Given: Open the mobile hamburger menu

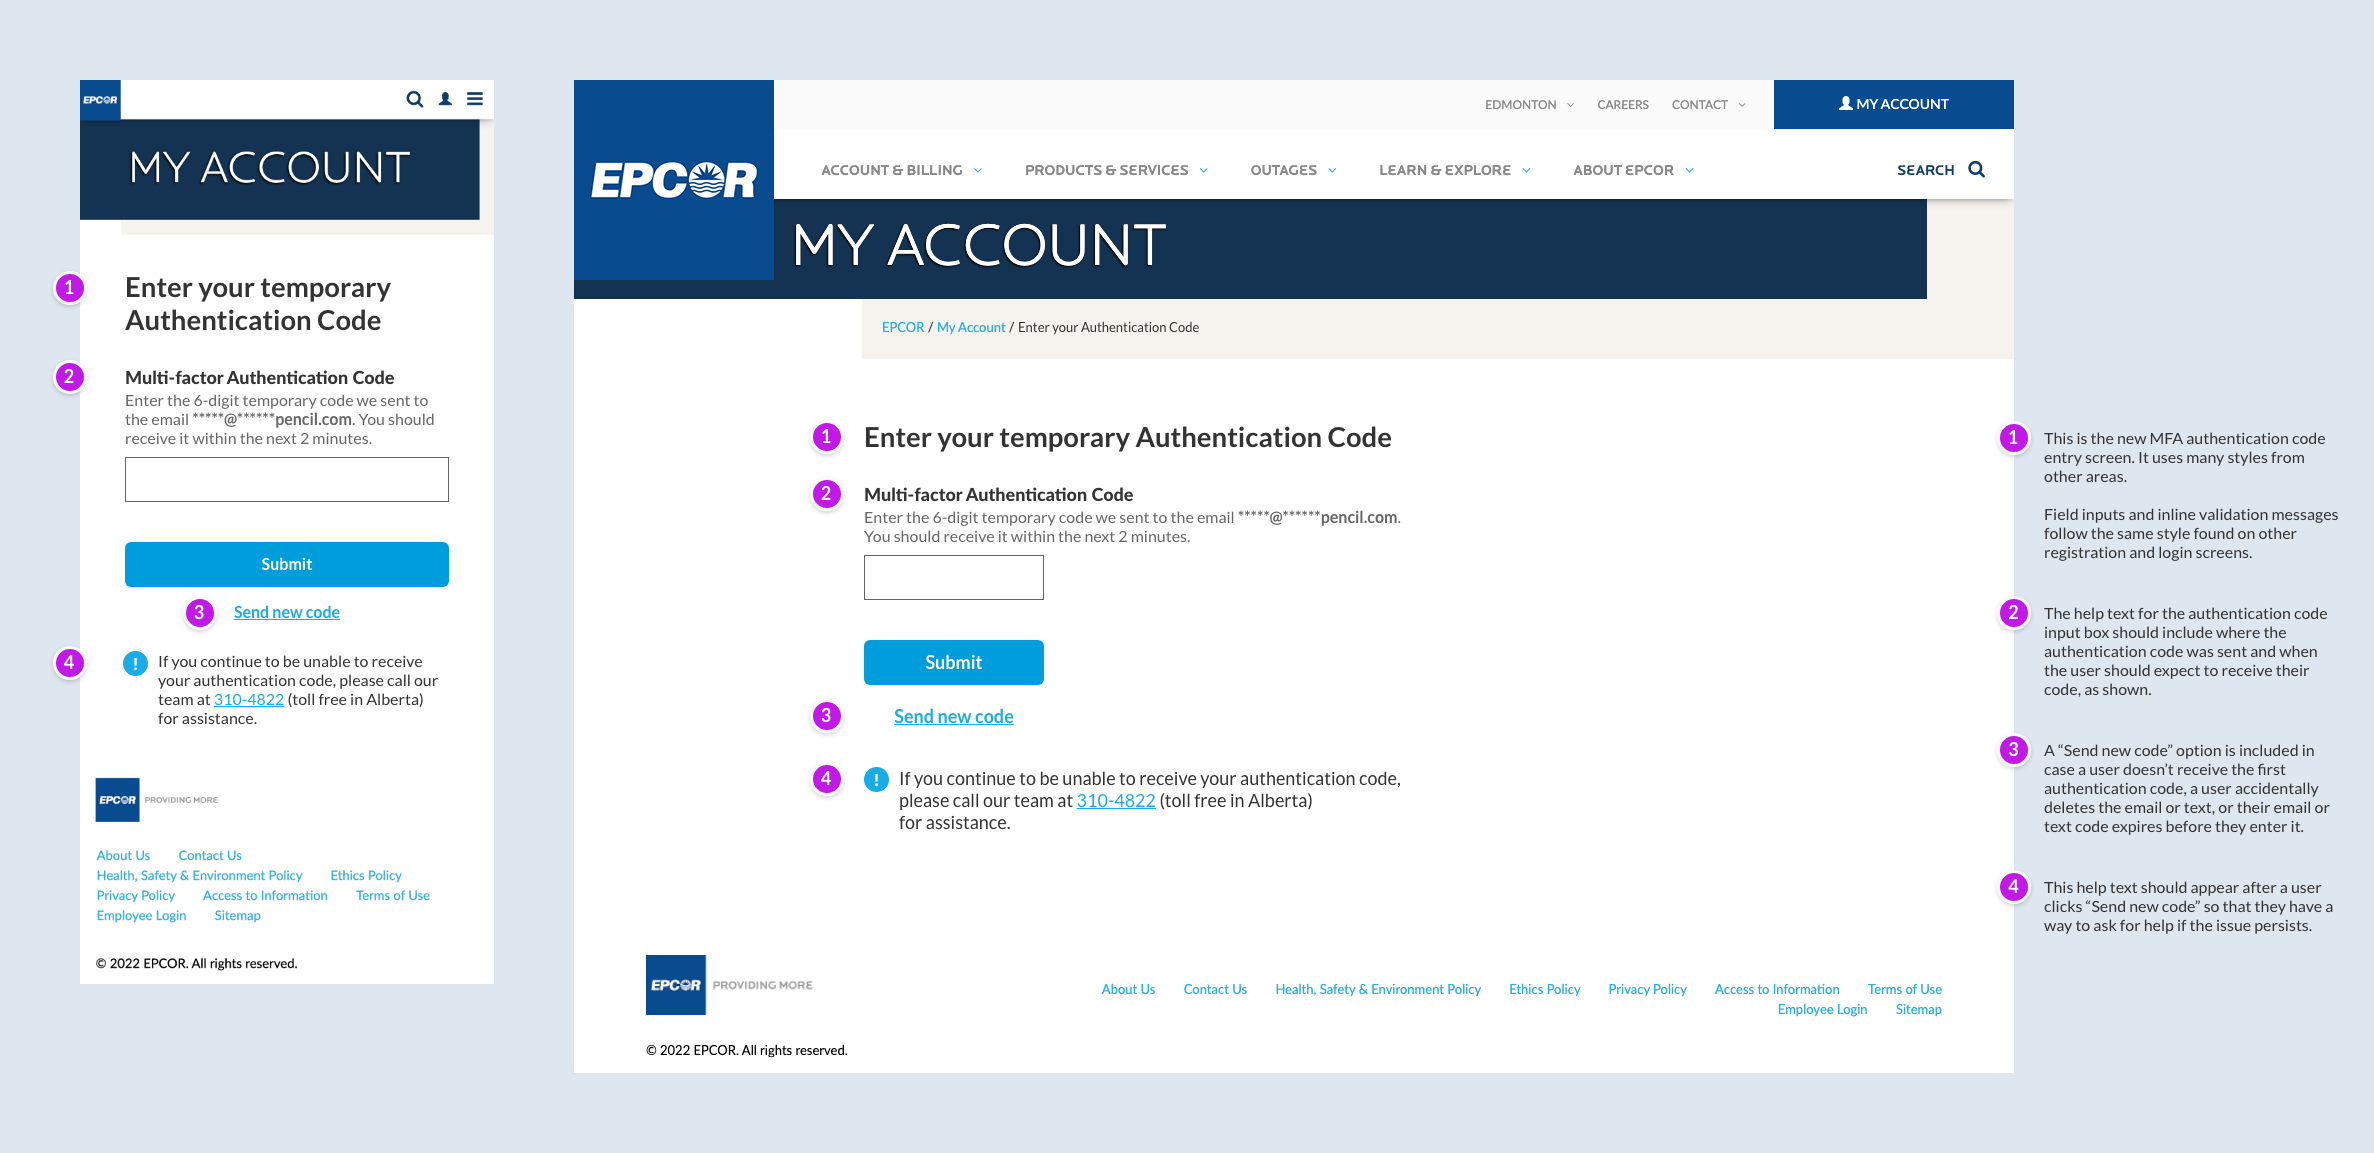Looking at the screenshot, I should [475, 99].
